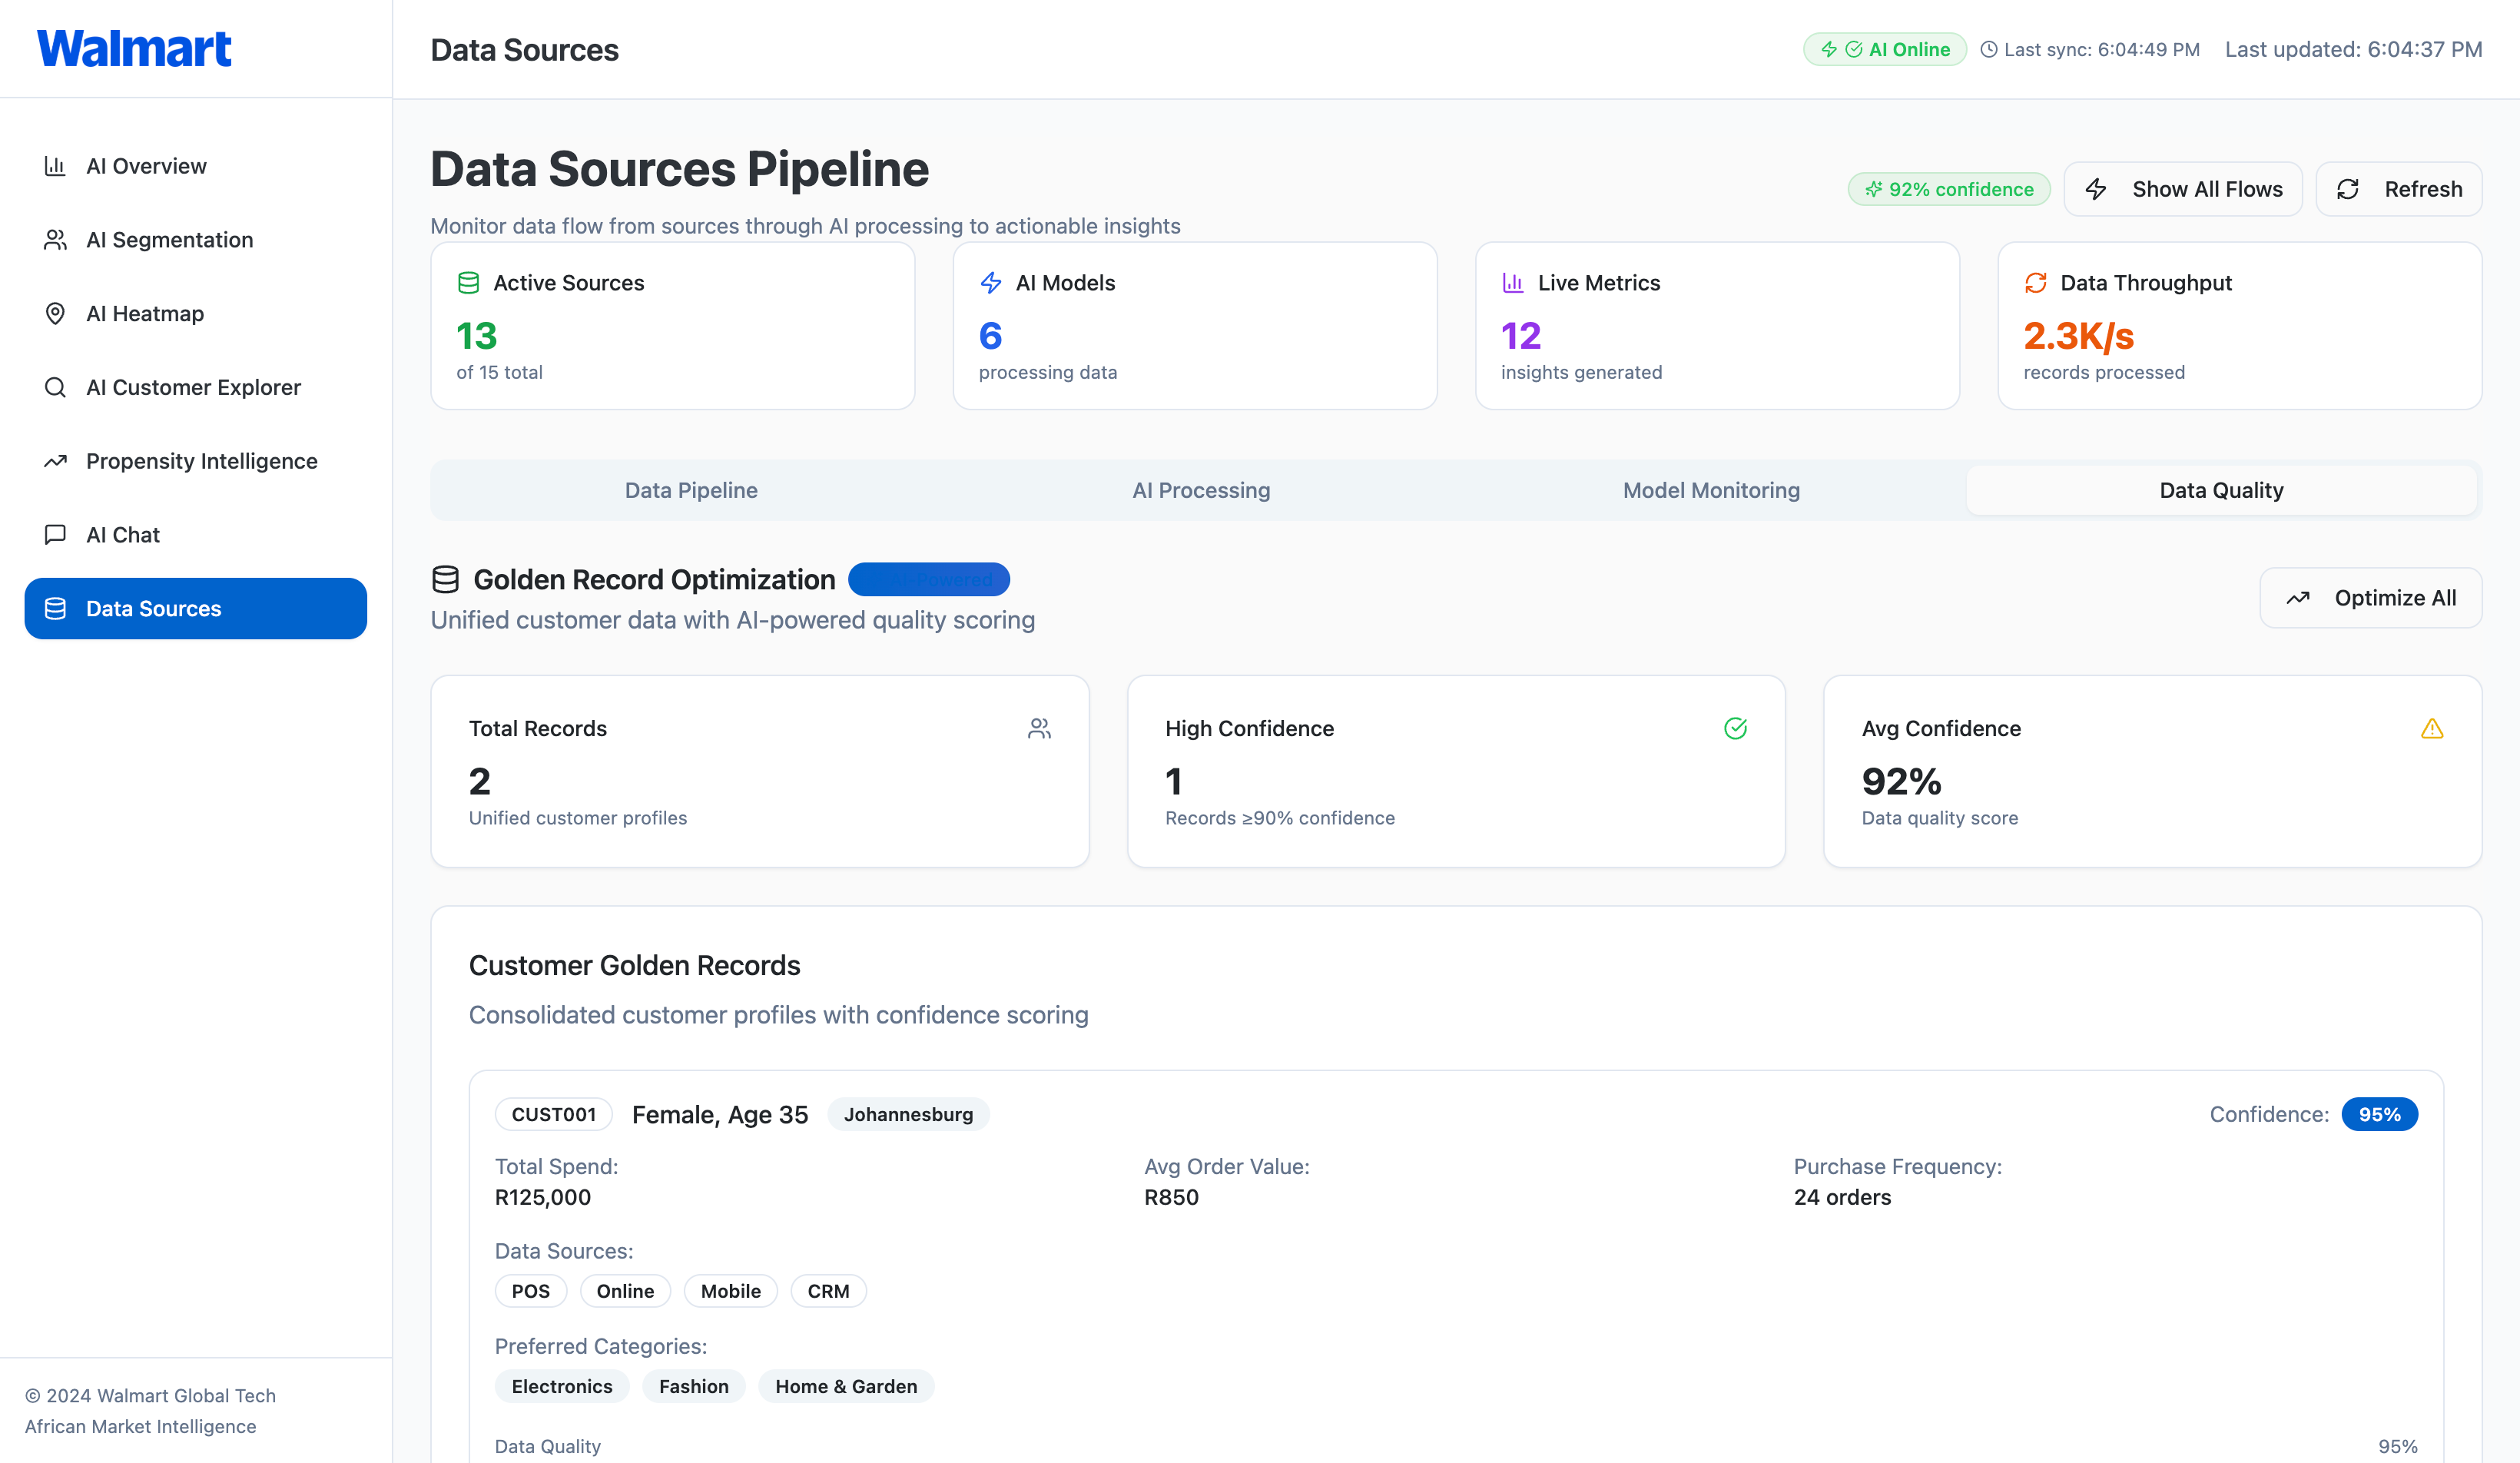
Task: Click the AI Powered badge
Action: pyautogui.click(x=929, y=579)
